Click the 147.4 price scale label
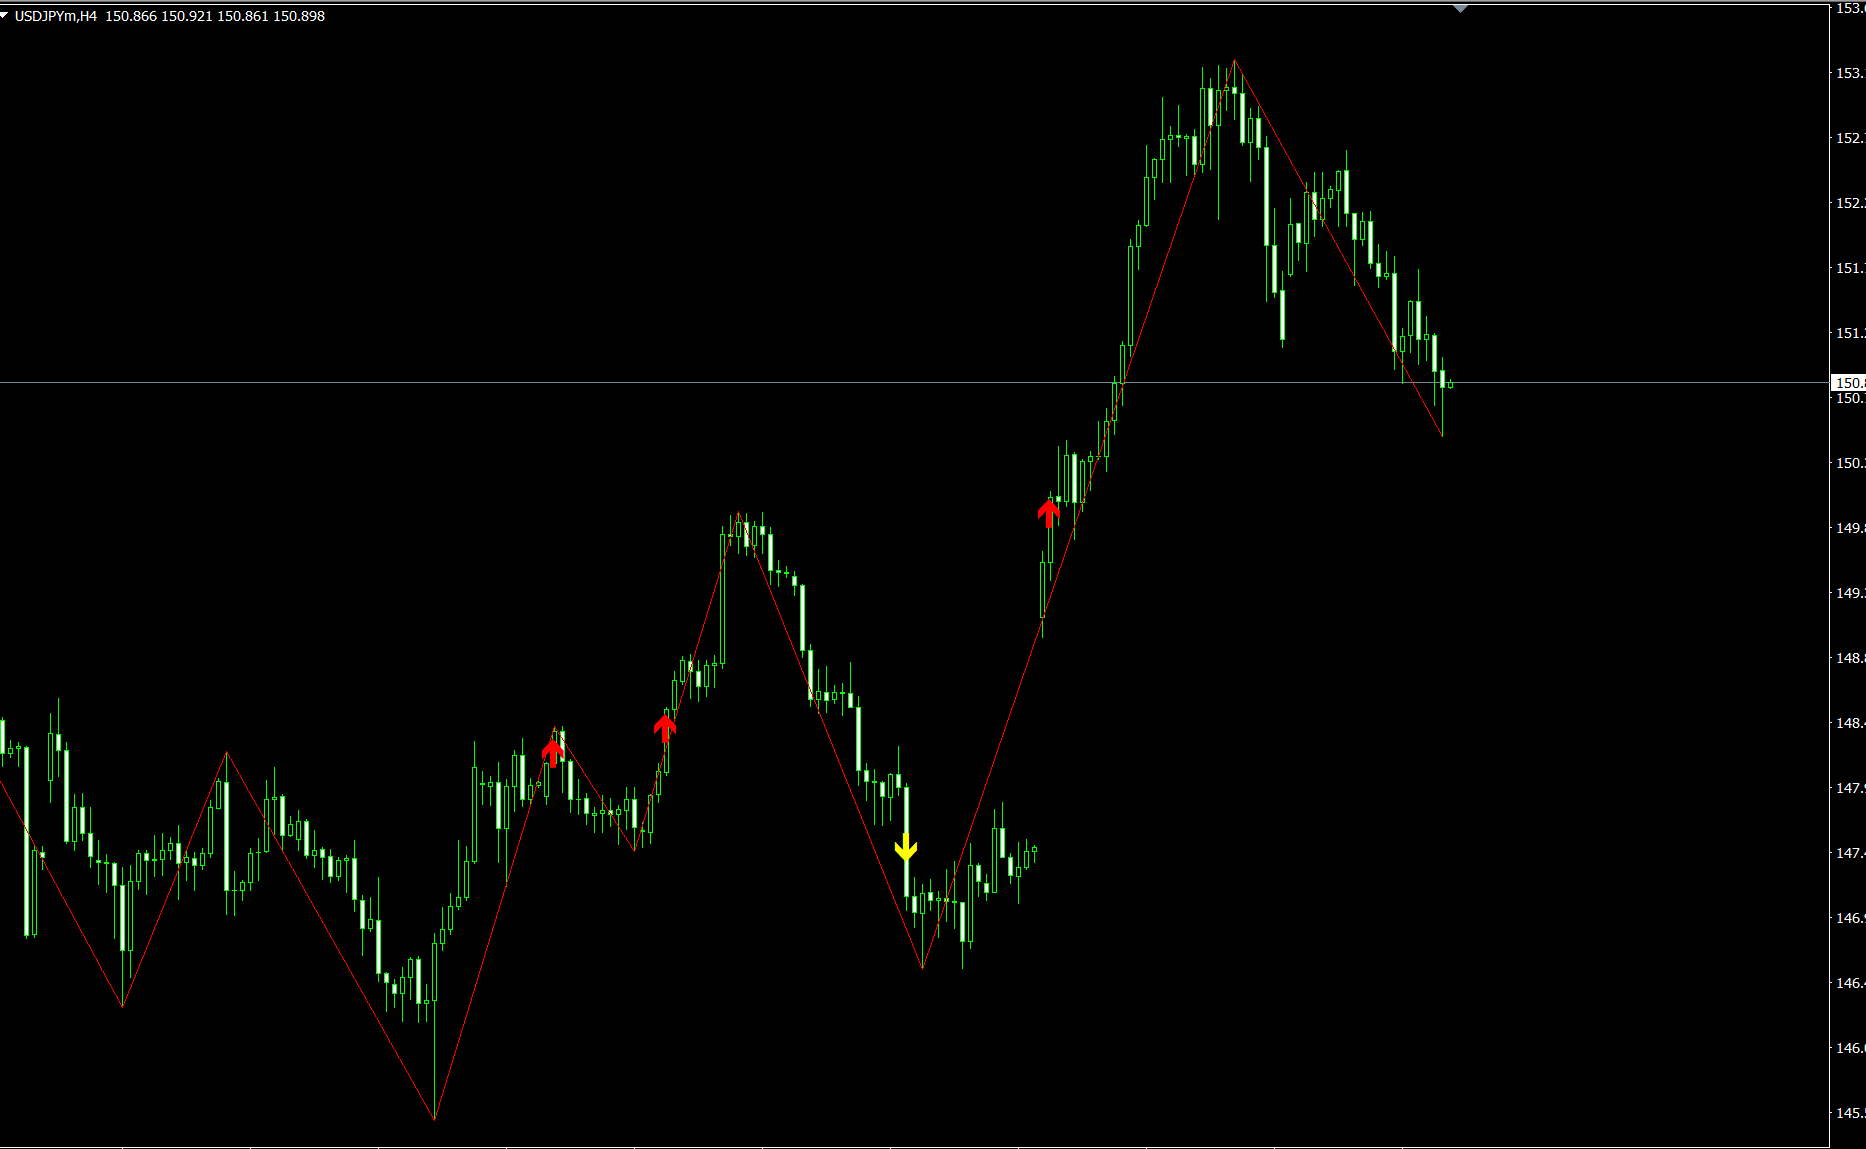1866x1149 pixels. coord(1848,853)
